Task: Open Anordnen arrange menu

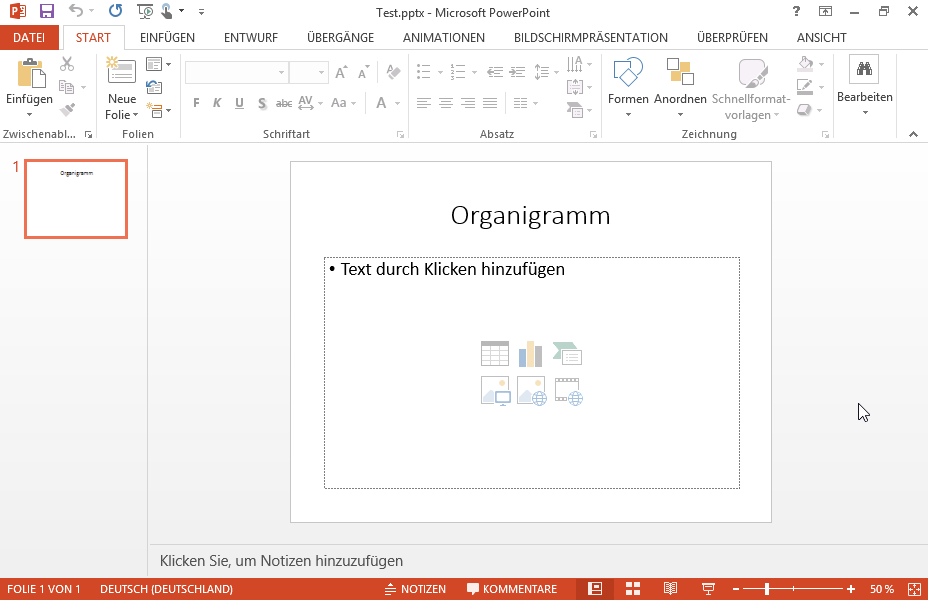Action: pos(680,87)
